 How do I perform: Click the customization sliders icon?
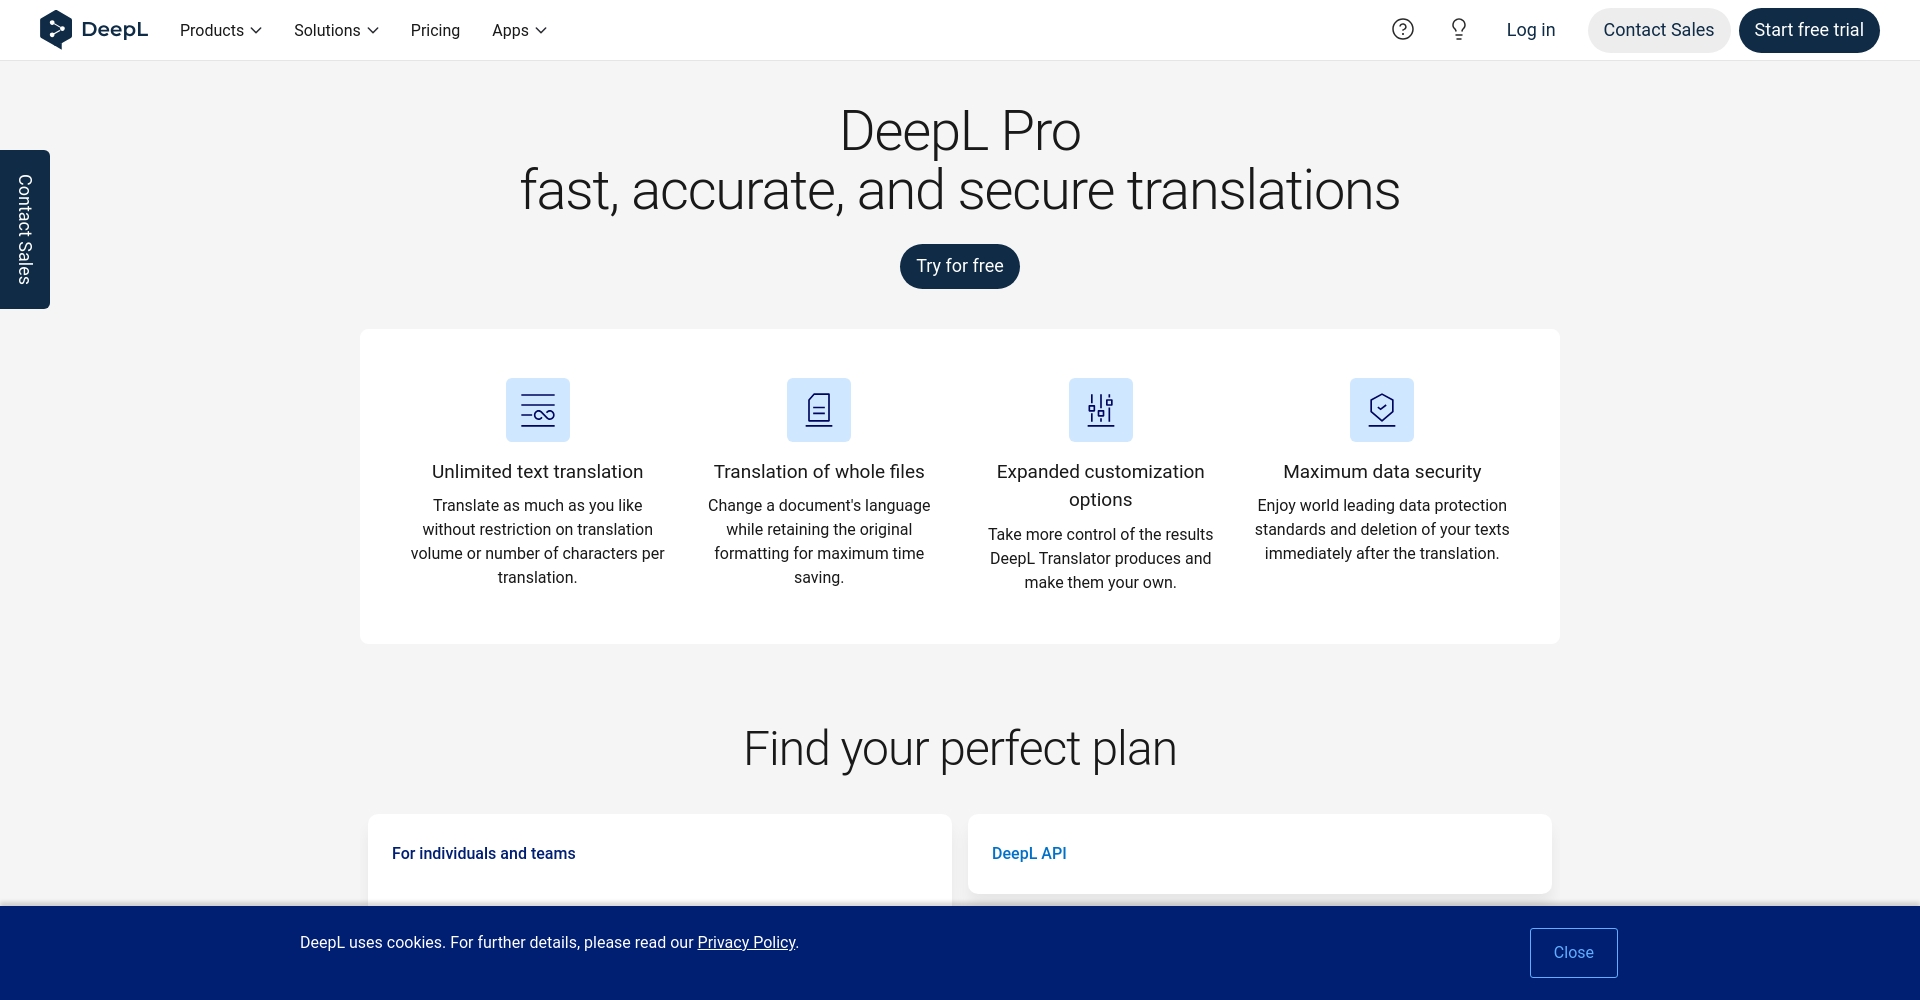(x=1101, y=410)
